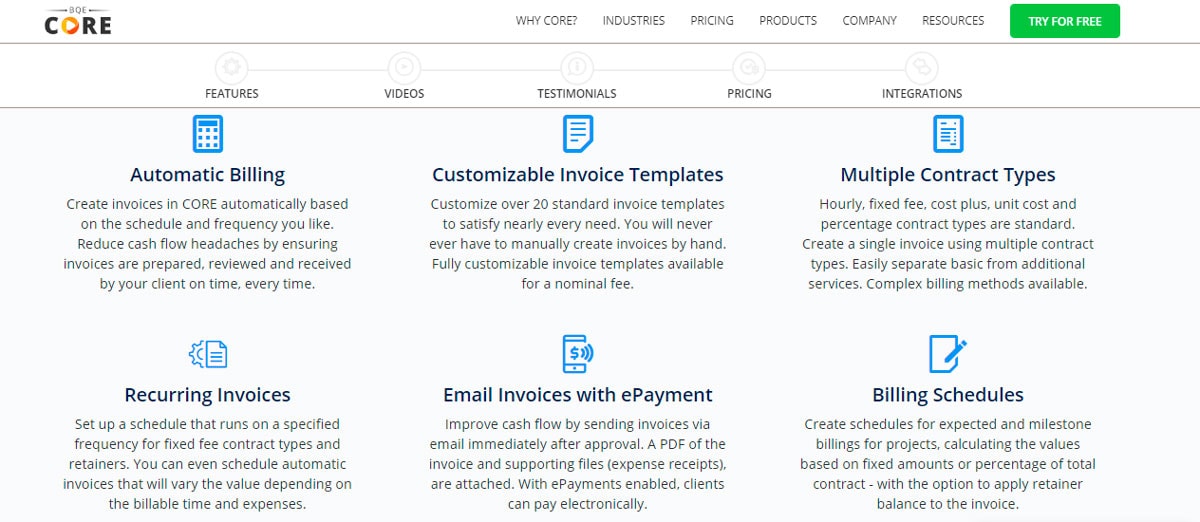This screenshot has width=1200, height=522.
Task: Click the 'Hourly, fixed fee, cost plus' paragraph
Action: (948, 244)
